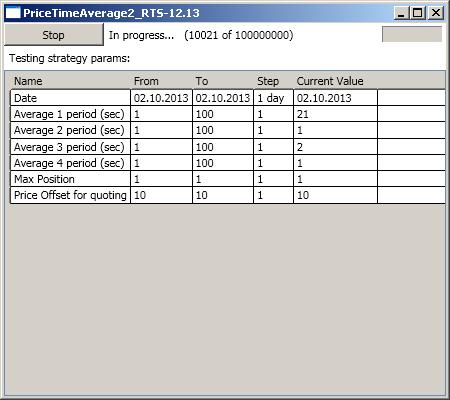Click the Name column header
The width and height of the screenshot is (450, 400).
(28, 81)
